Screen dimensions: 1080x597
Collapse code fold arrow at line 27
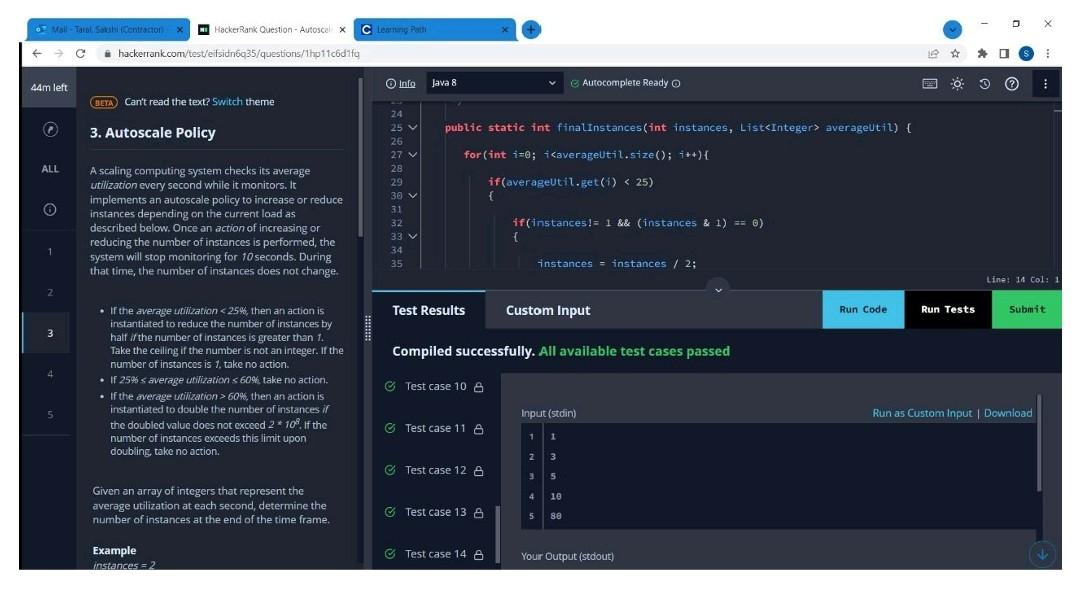tap(413, 154)
